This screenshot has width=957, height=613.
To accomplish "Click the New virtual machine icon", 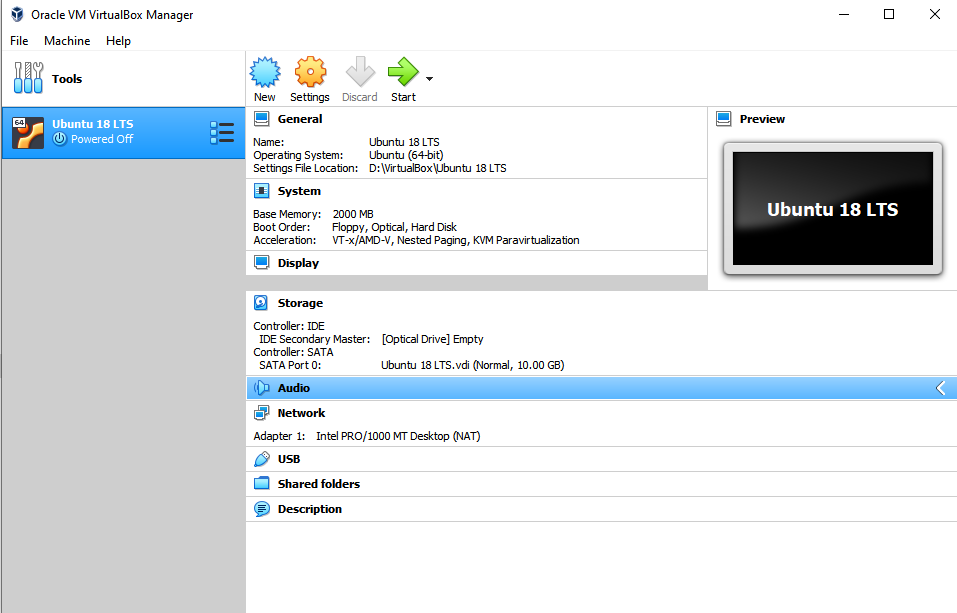I will coord(265,72).
